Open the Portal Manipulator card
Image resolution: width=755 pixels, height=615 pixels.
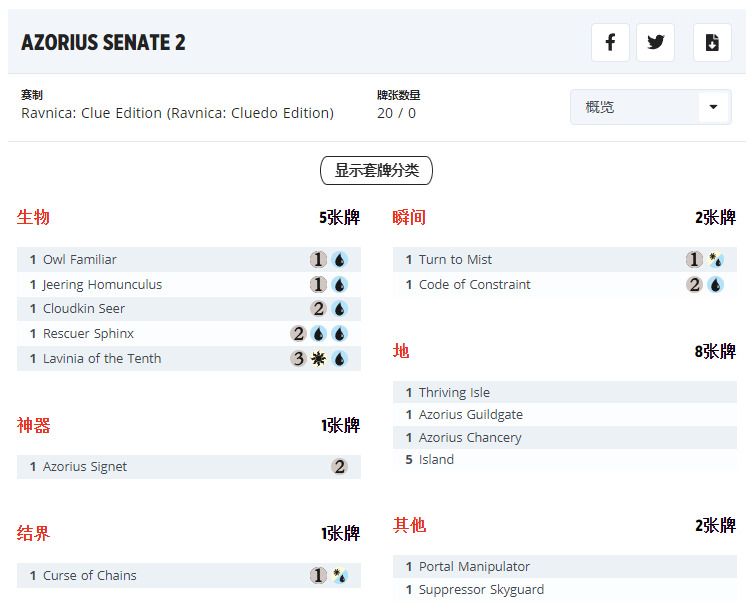474,567
